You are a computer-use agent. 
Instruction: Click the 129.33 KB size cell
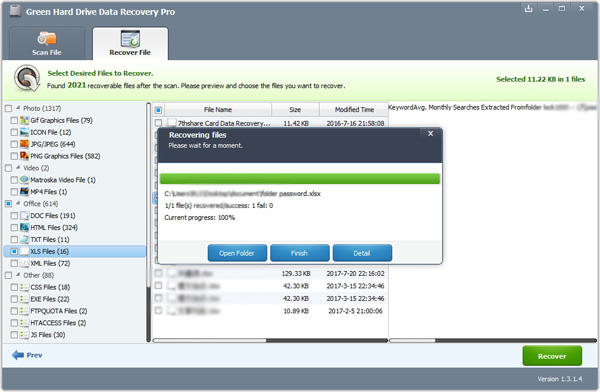click(296, 273)
